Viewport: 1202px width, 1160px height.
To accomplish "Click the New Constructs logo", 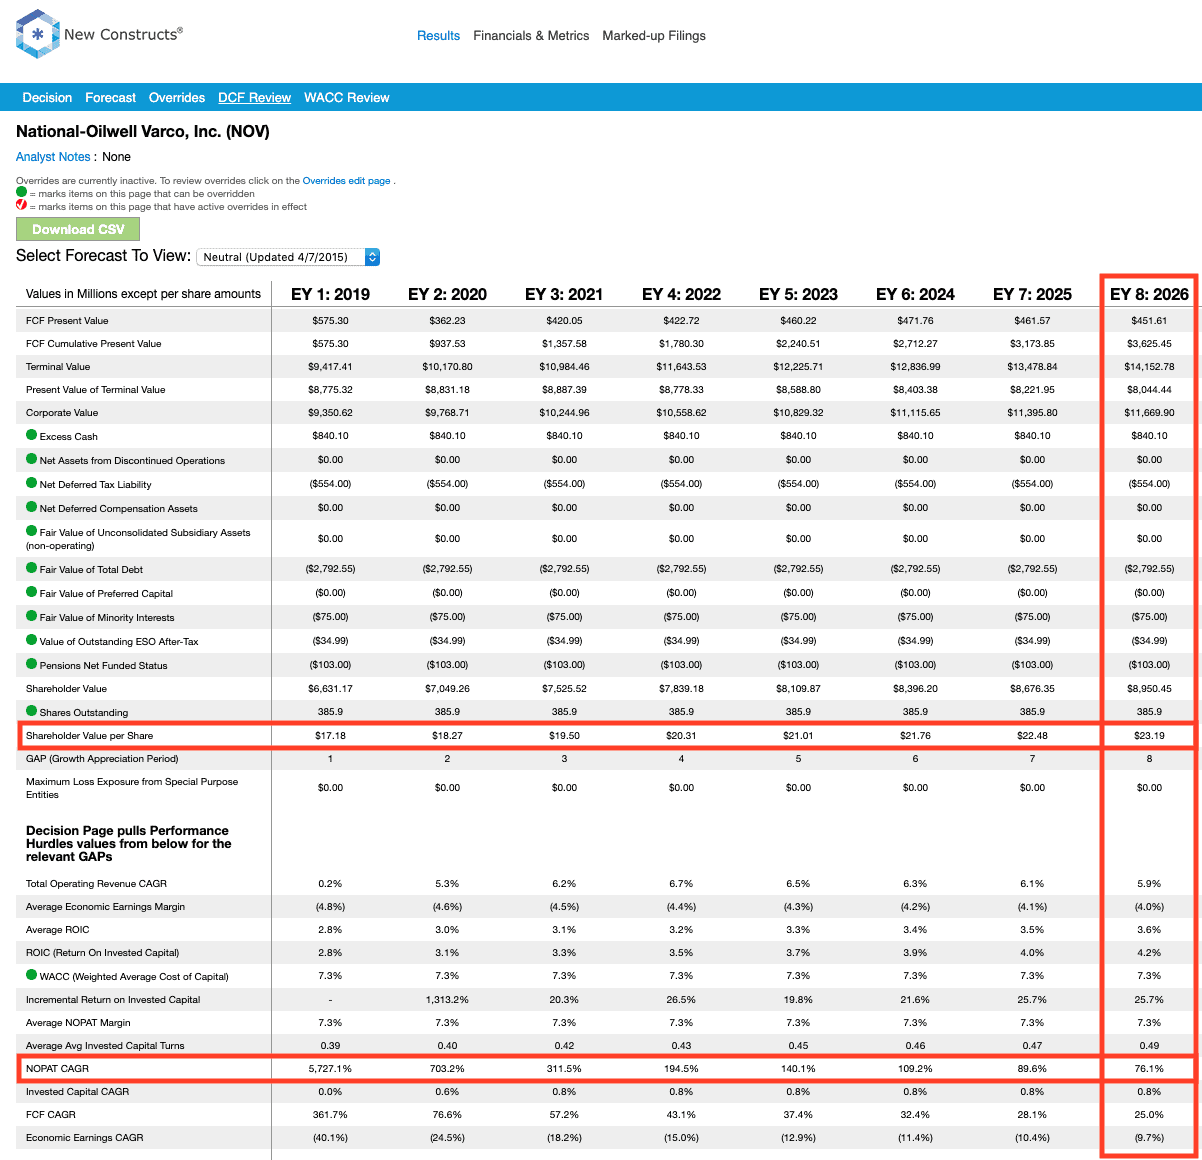I will pyautogui.click(x=99, y=34).
